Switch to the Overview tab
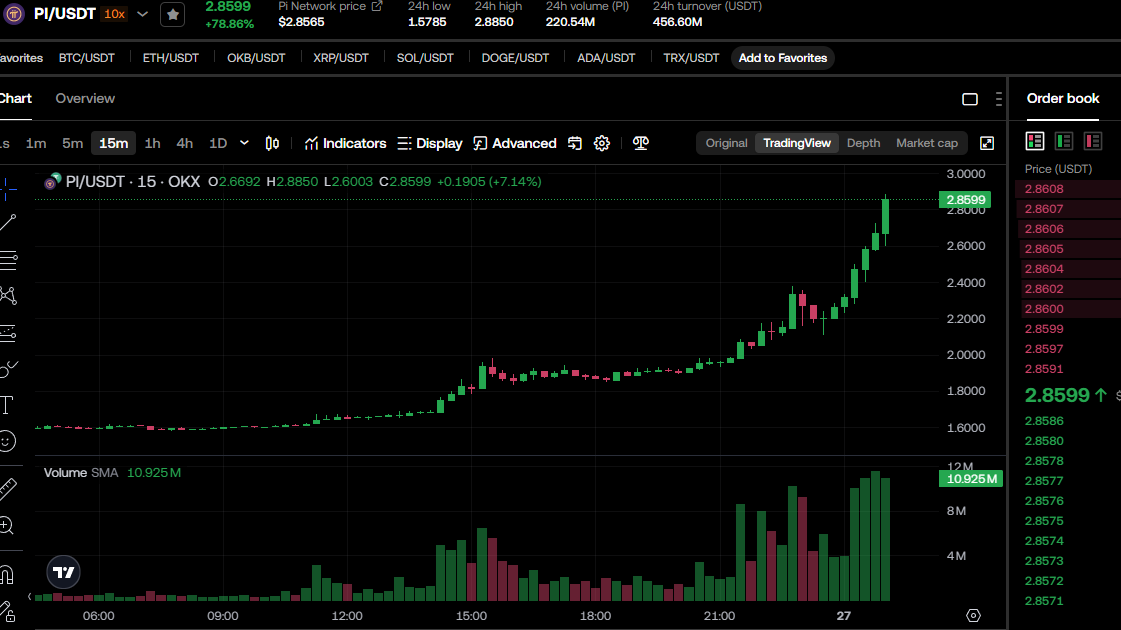Image resolution: width=1121 pixels, height=630 pixels. coord(85,99)
